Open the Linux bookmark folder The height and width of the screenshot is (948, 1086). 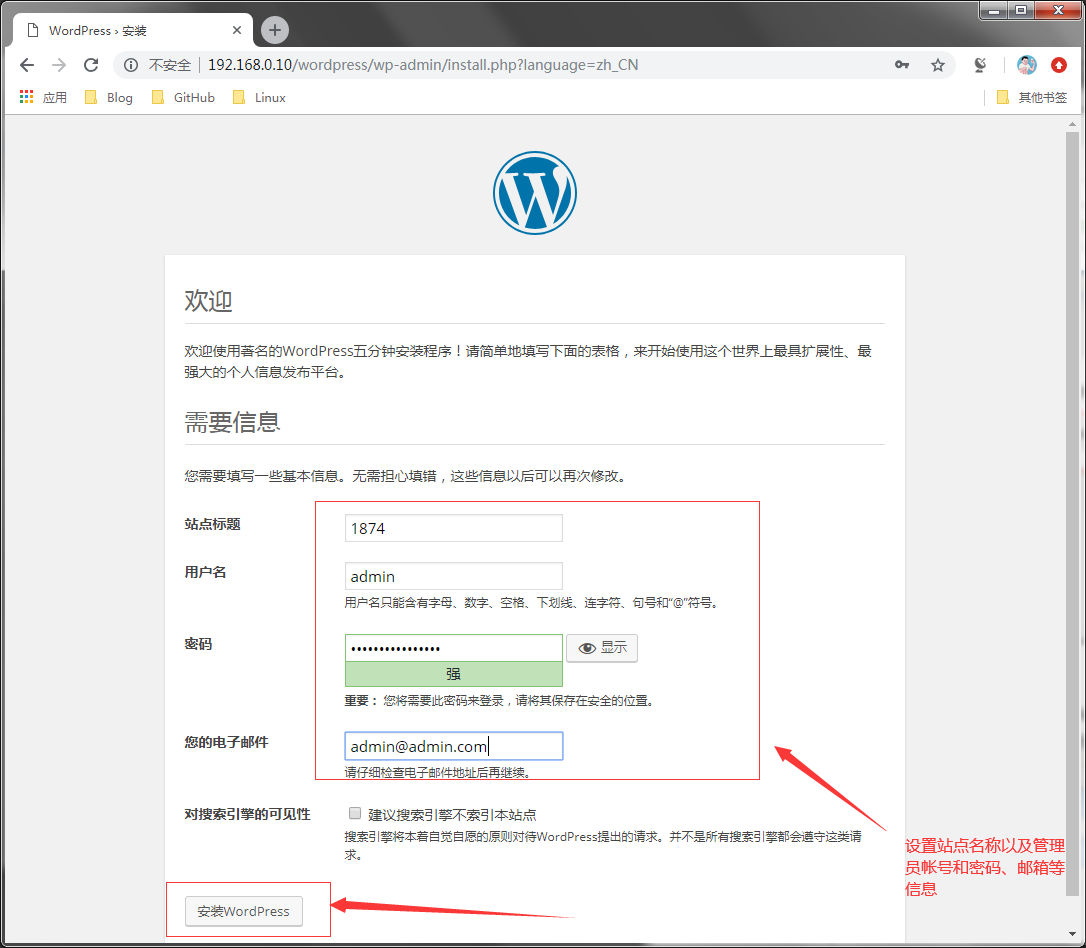point(260,98)
